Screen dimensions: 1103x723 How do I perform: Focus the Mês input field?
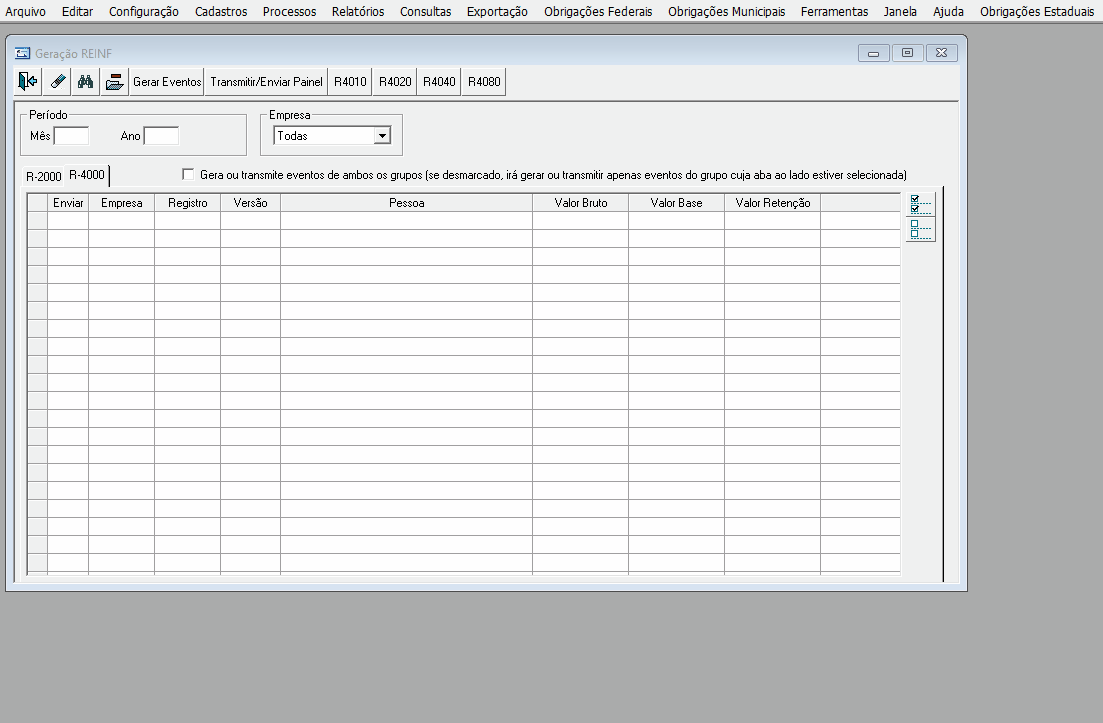pos(71,136)
